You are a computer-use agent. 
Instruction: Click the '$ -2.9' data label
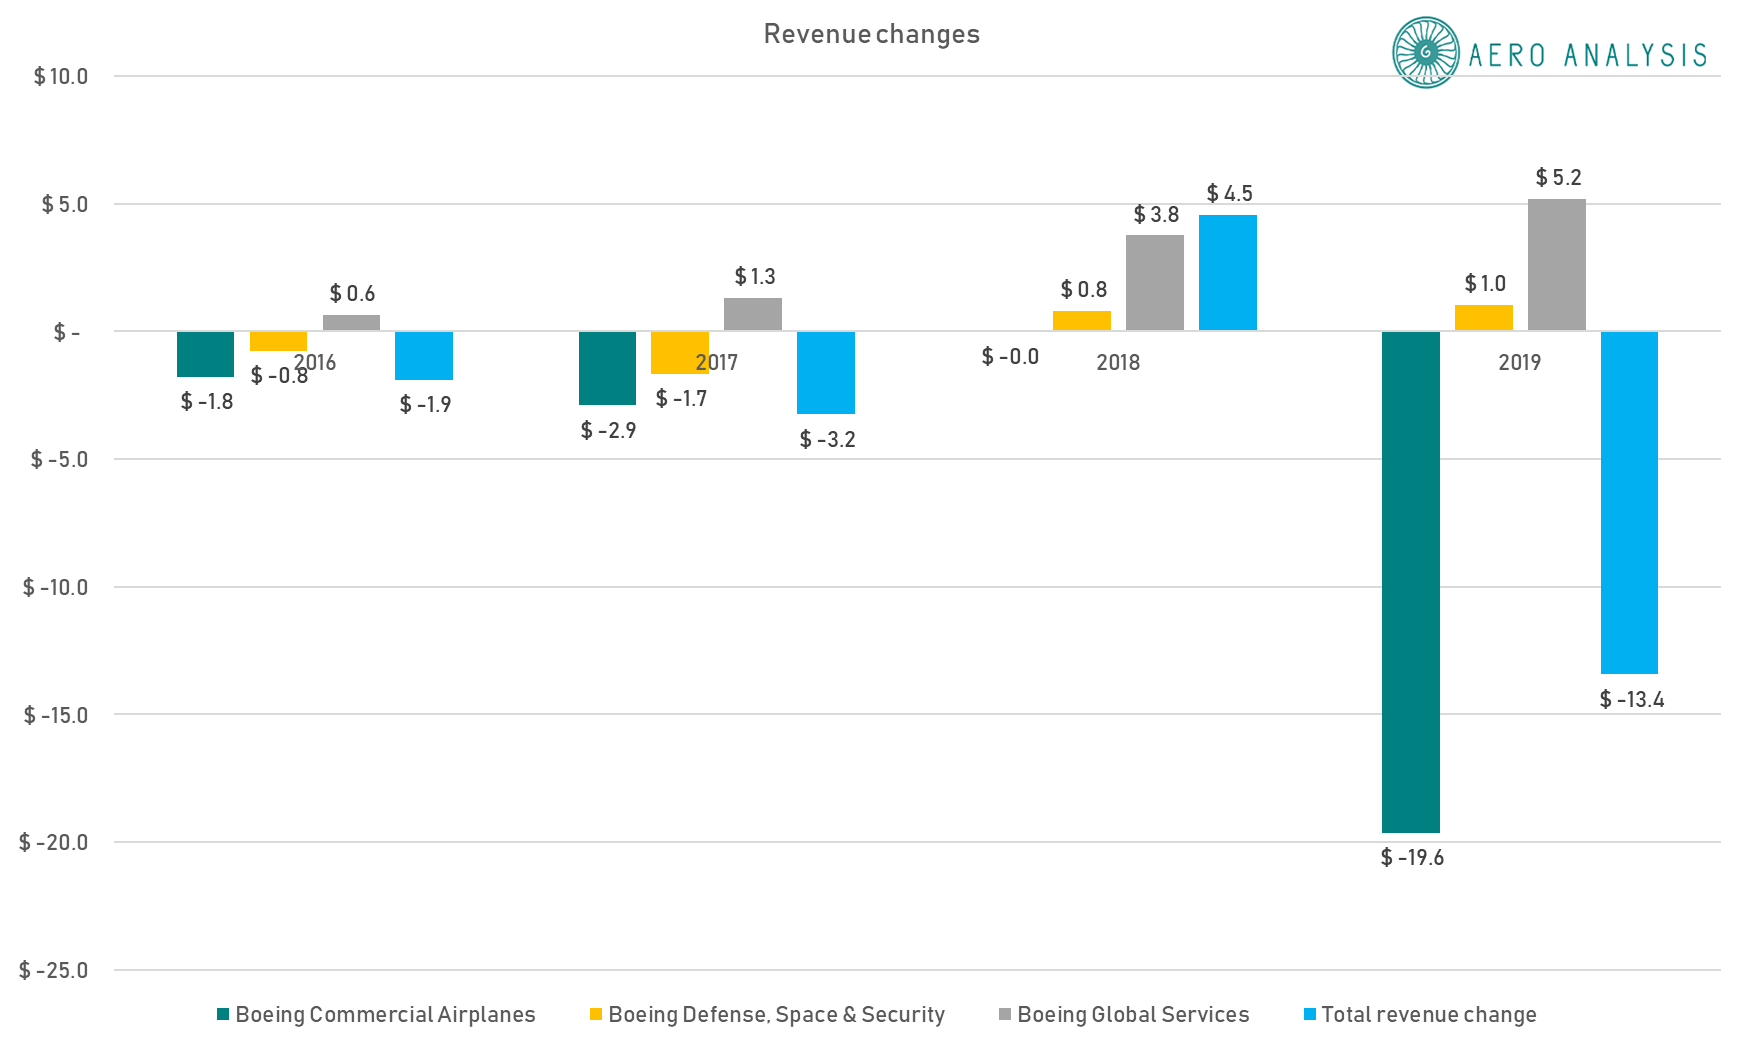[608, 431]
